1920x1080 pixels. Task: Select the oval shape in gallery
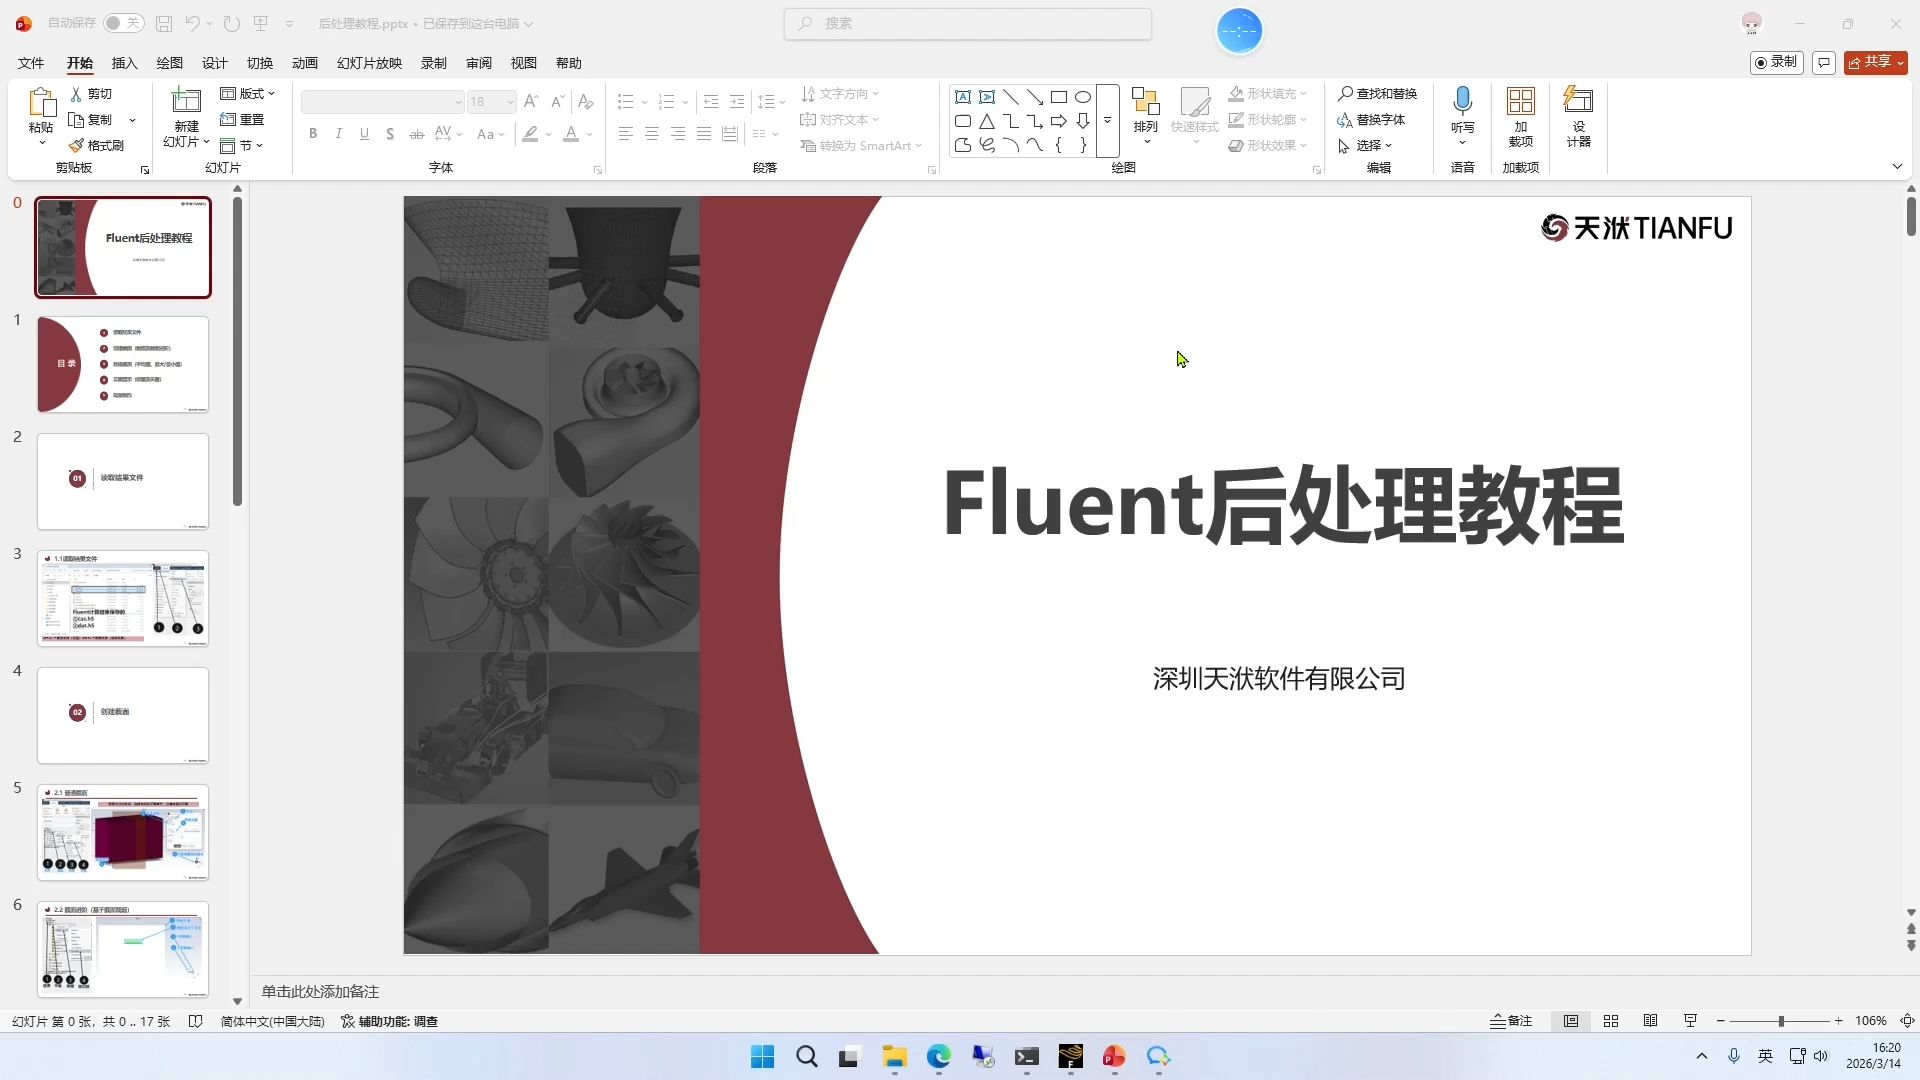pyautogui.click(x=1082, y=97)
